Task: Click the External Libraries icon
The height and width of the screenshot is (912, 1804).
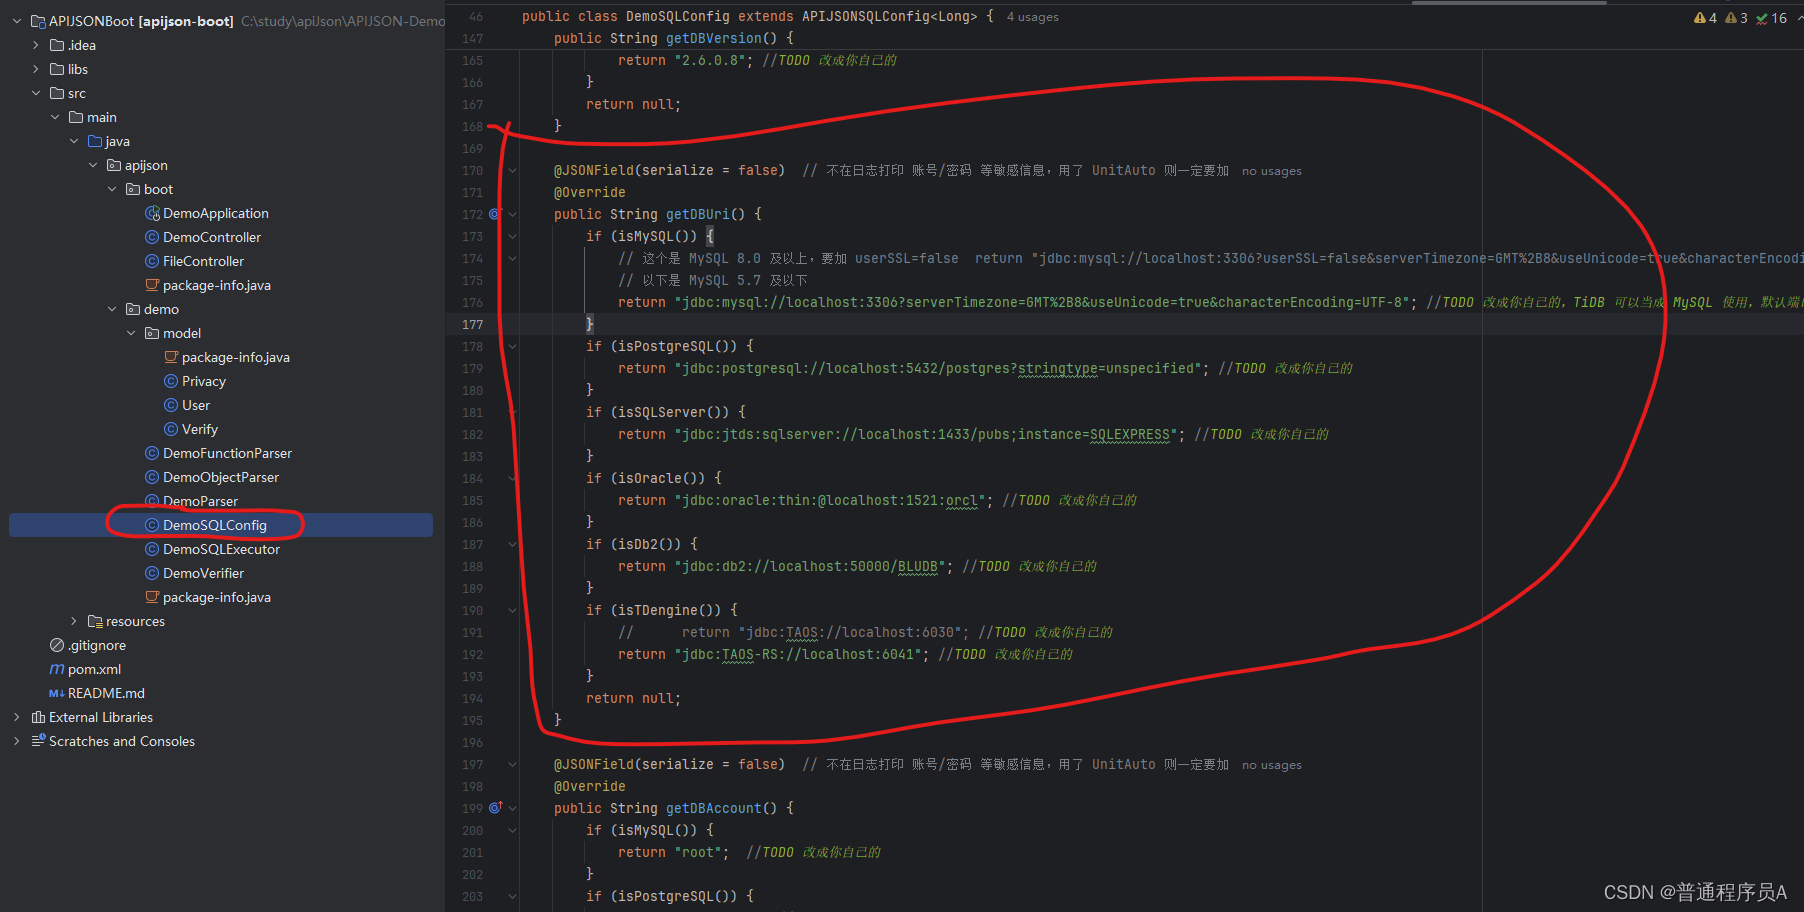Action: pos(38,717)
